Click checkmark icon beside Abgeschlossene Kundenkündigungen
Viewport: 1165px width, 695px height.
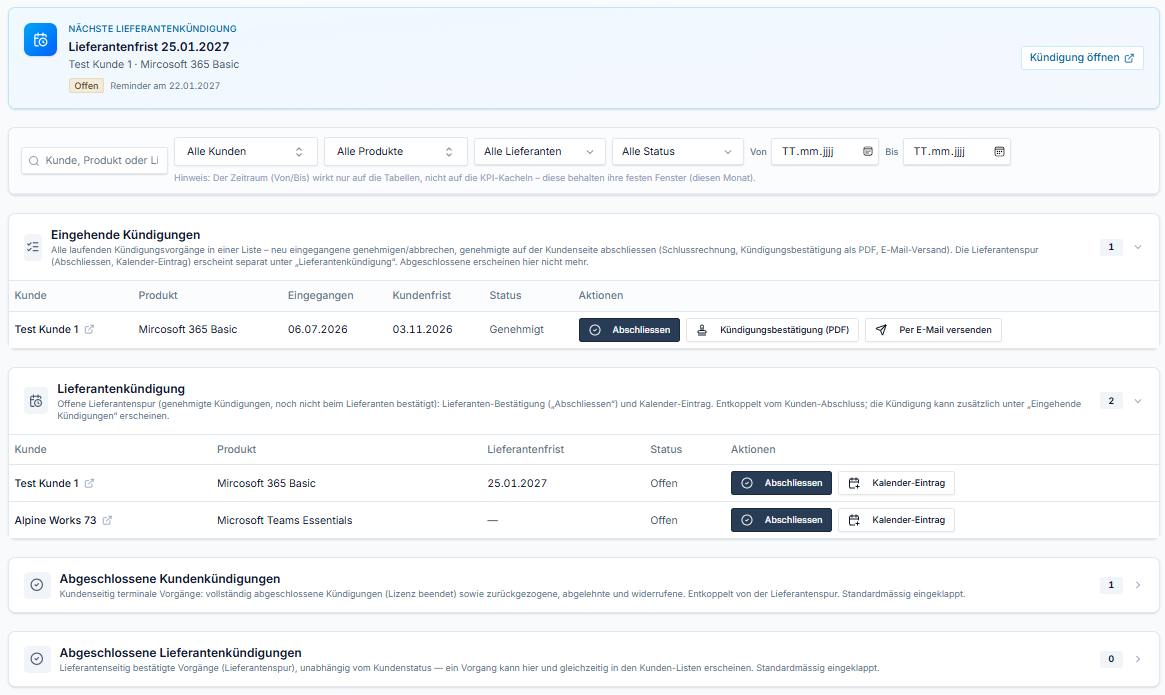pos(36,585)
